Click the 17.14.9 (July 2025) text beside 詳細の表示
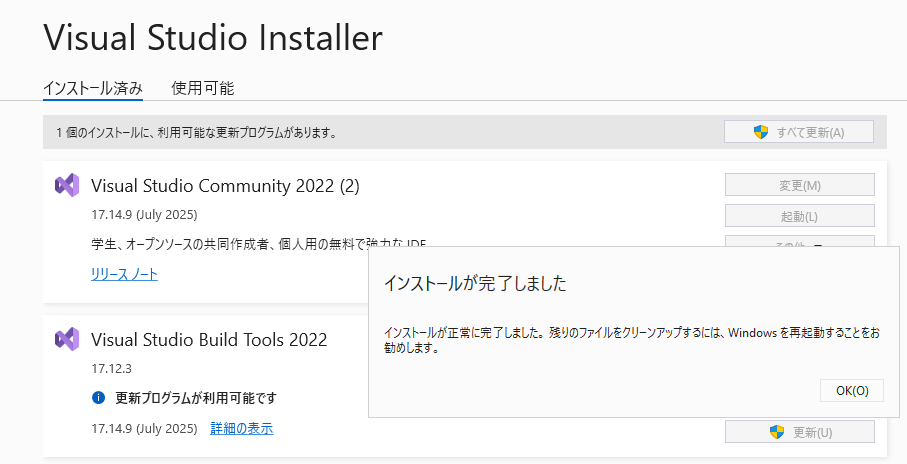907x464 pixels. click(144, 429)
